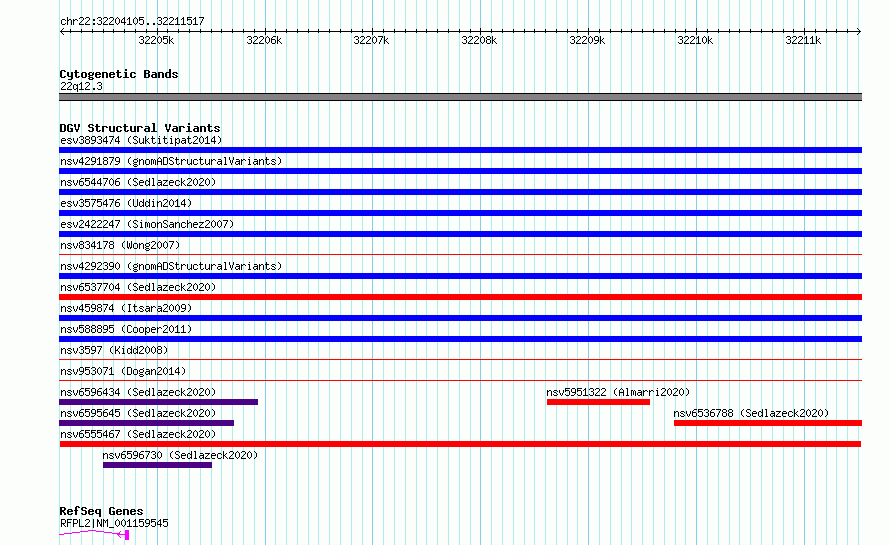Click the nsv5951322 (Almarri2020) label
This screenshot has height=545, width=890.
tap(618, 392)
